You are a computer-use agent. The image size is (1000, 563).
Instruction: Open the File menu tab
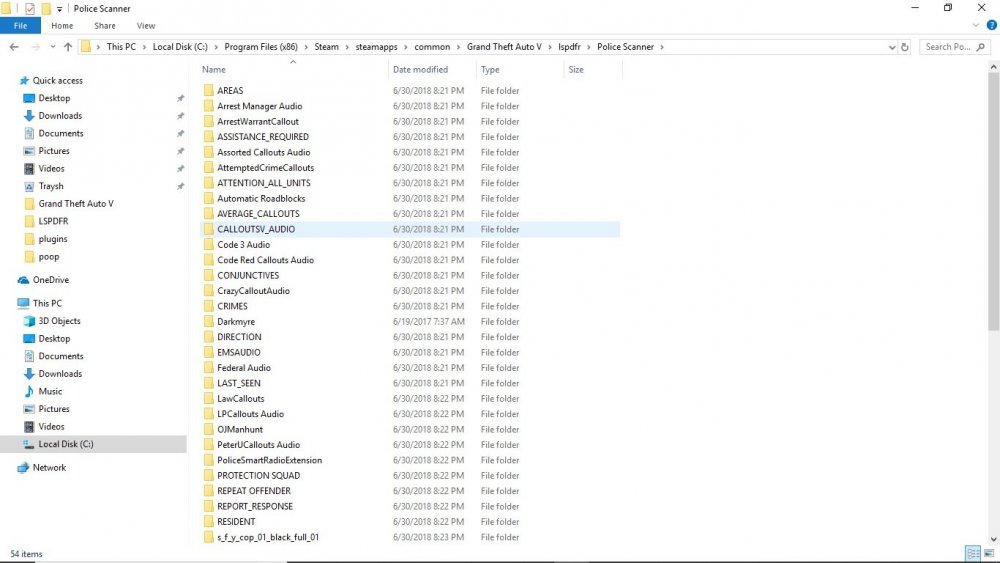pyautogui.click(x=20, y=26)
